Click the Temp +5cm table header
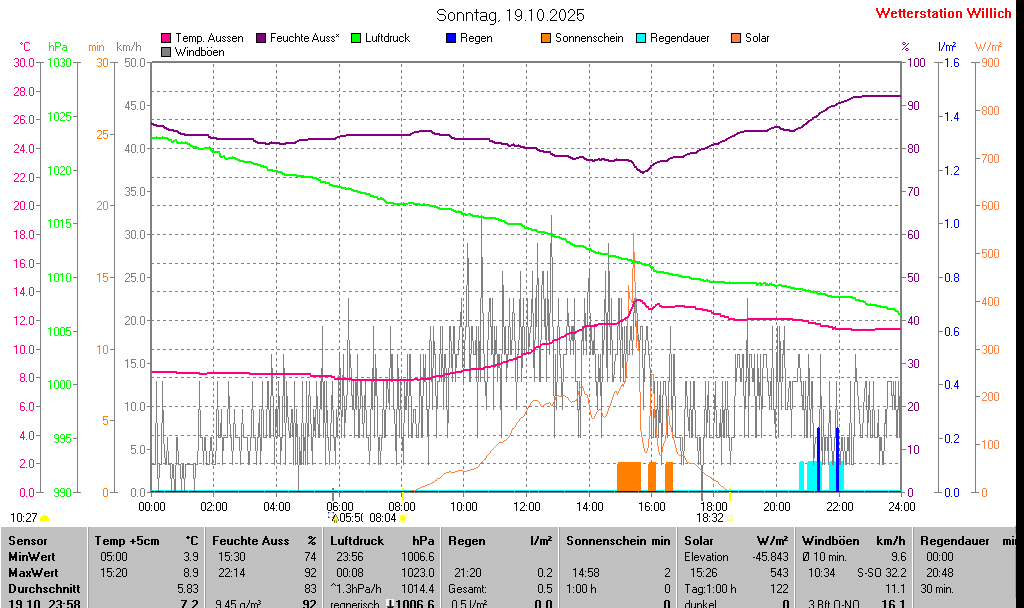This screenshot has height=608, width=1024. point(145,541)
